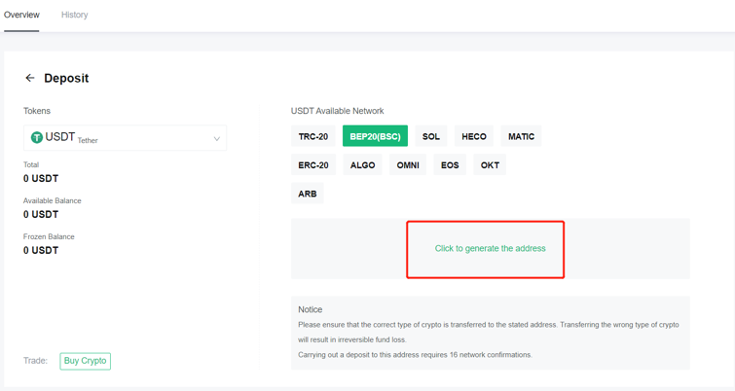
Task: Pick the ERC-20 network
Action: (x=314, y=165)
